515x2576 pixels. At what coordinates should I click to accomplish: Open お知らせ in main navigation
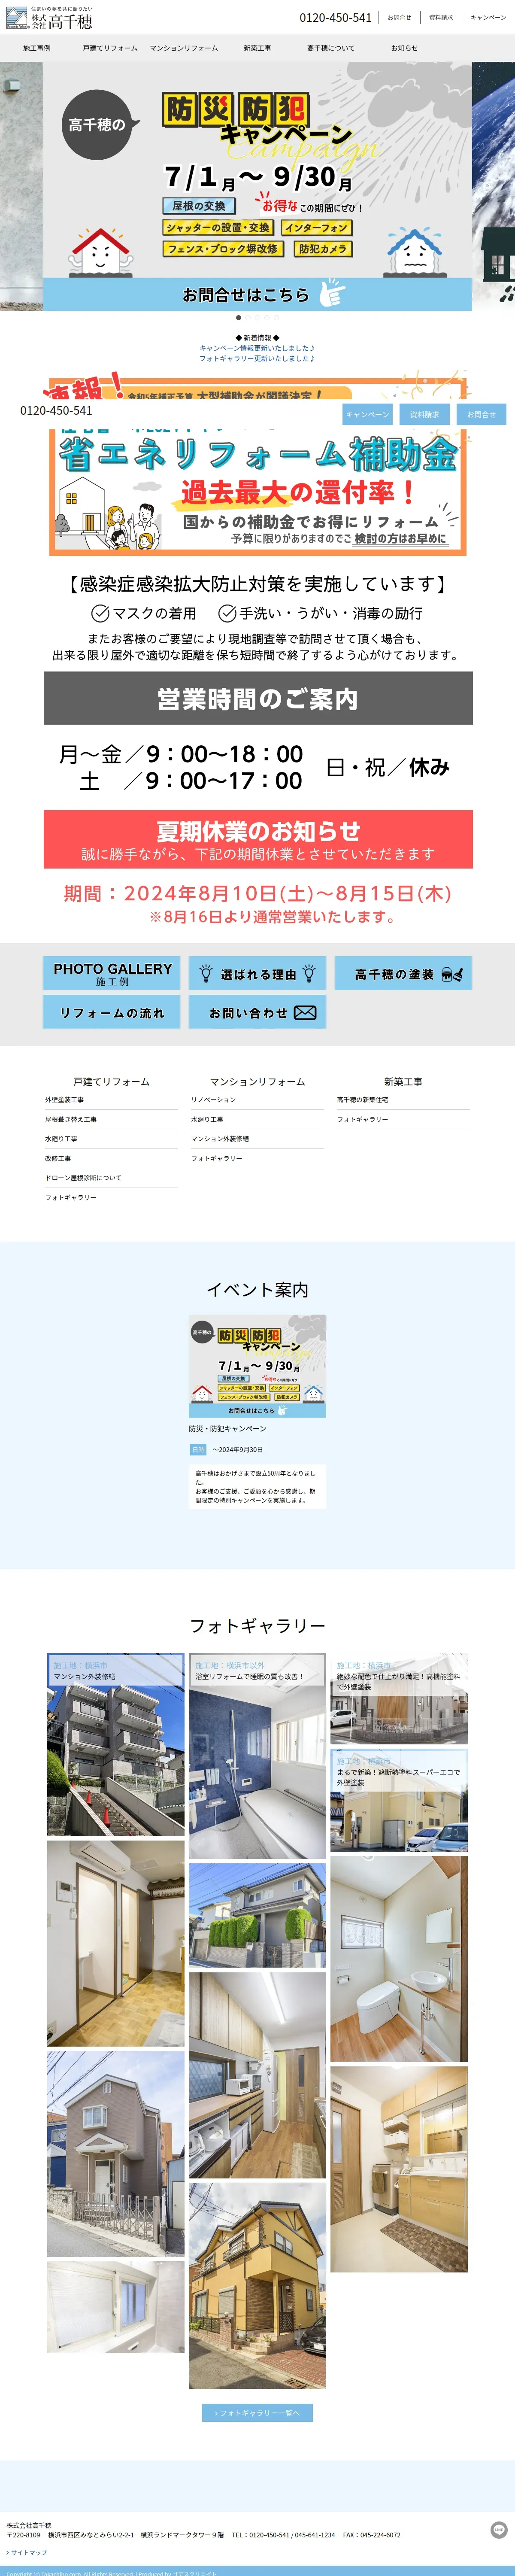tap(404, 48)
